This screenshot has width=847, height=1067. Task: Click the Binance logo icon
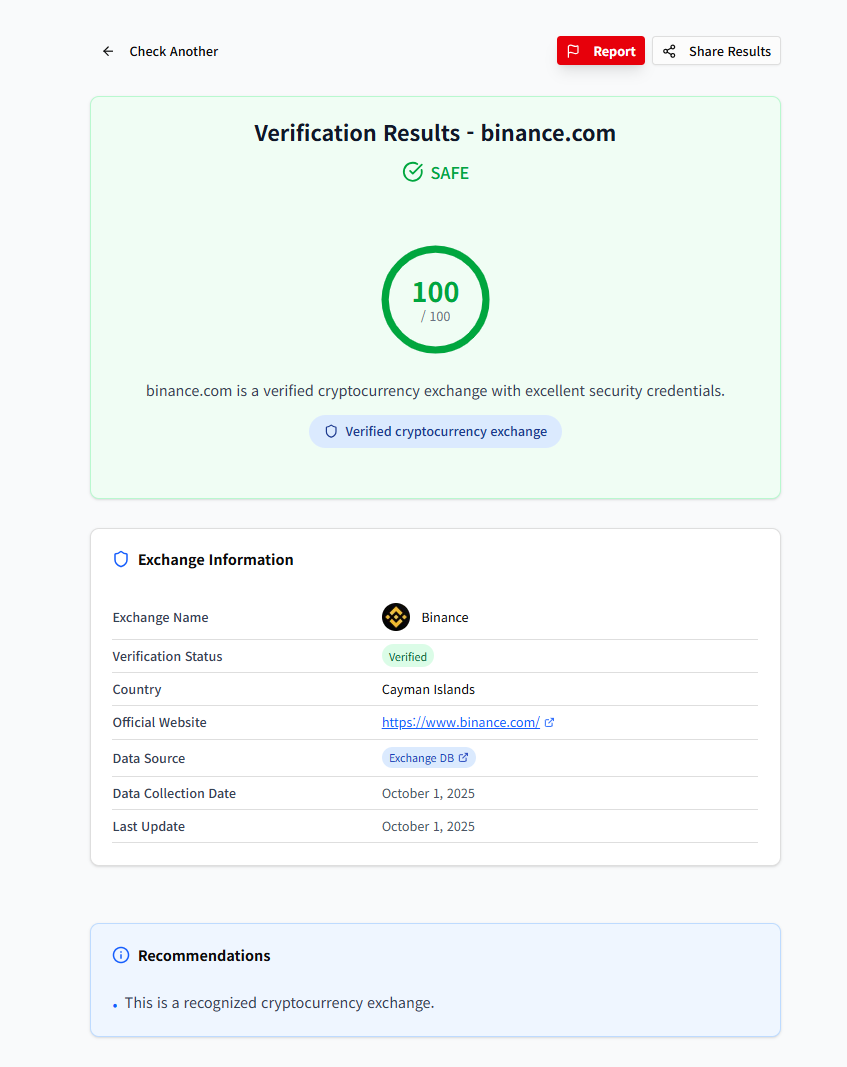coord(396,617)
